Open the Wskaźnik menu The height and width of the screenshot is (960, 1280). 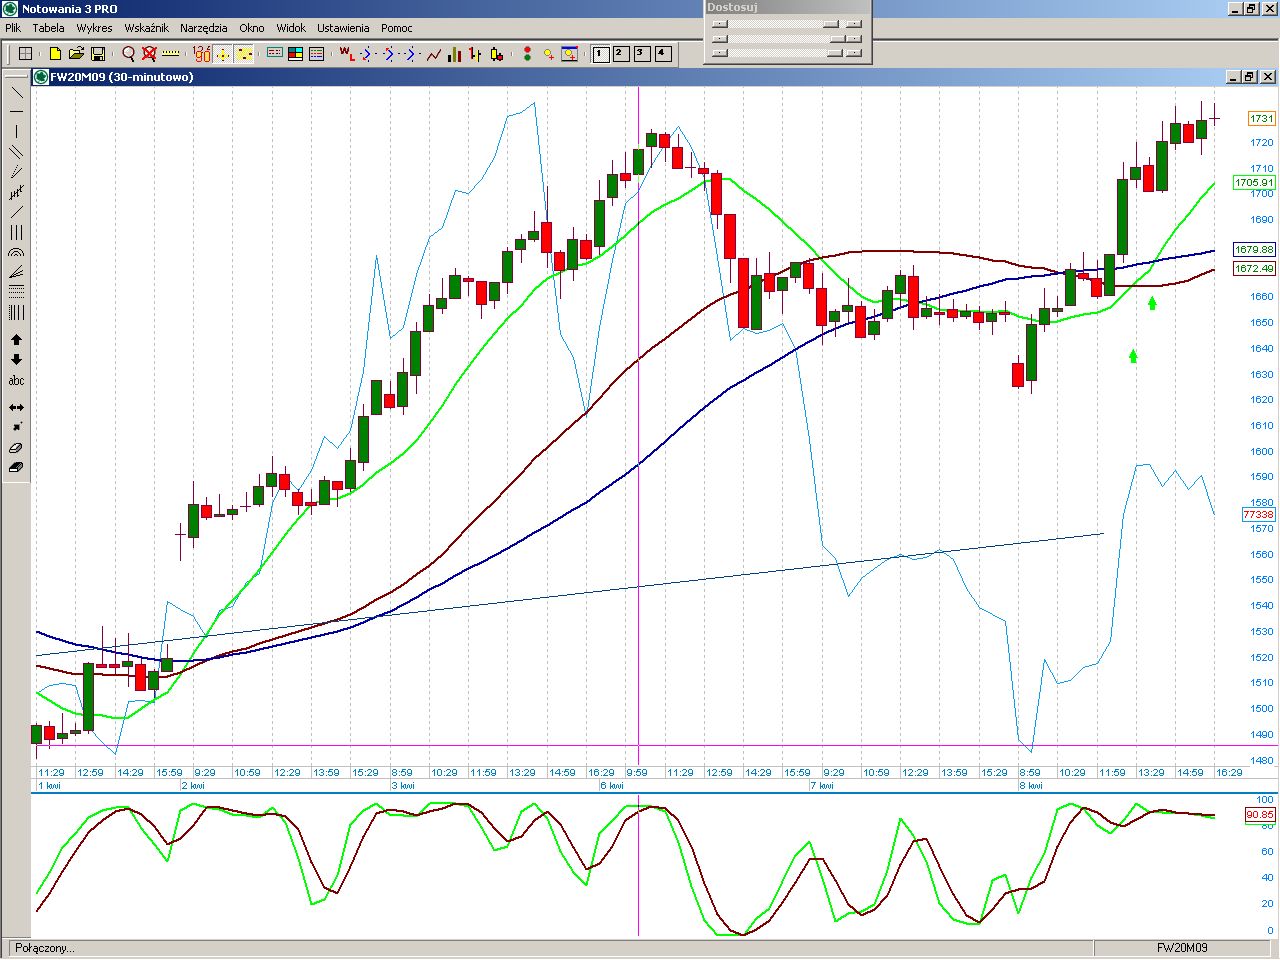(x=146, y=28)
